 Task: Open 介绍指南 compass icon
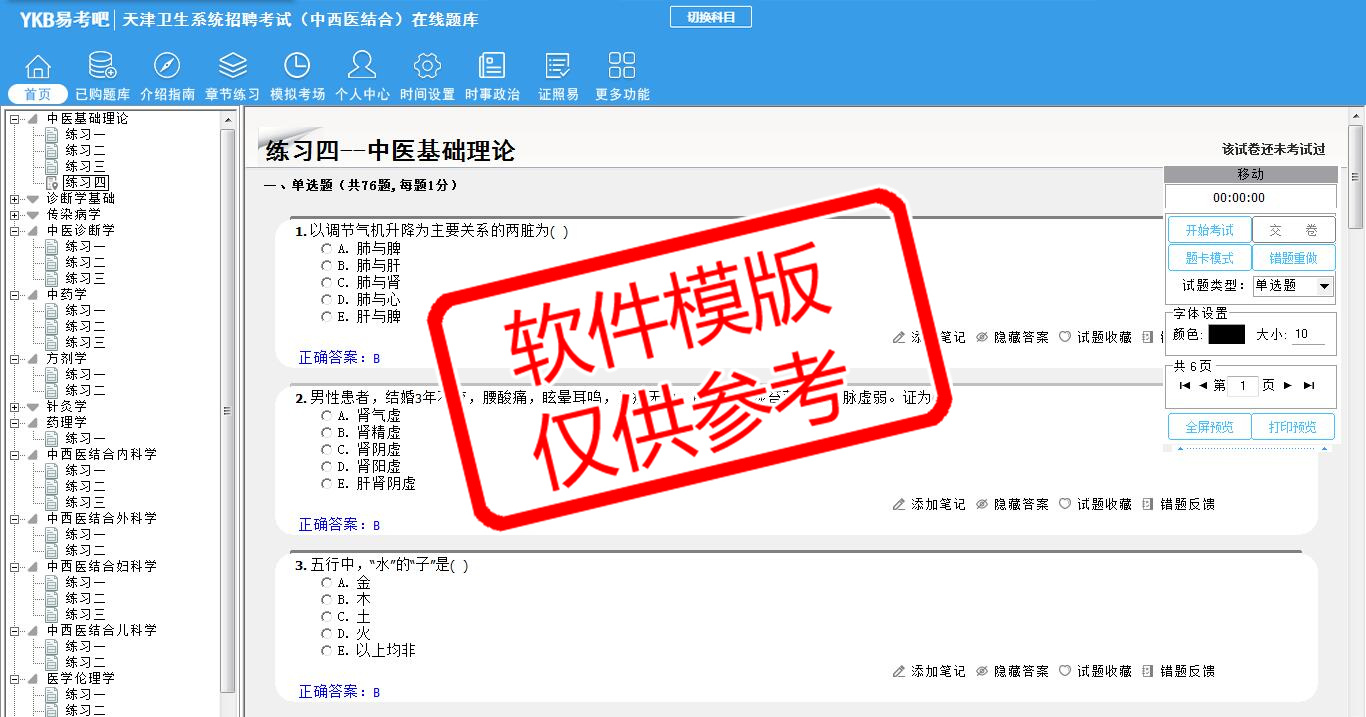point(167,67)
